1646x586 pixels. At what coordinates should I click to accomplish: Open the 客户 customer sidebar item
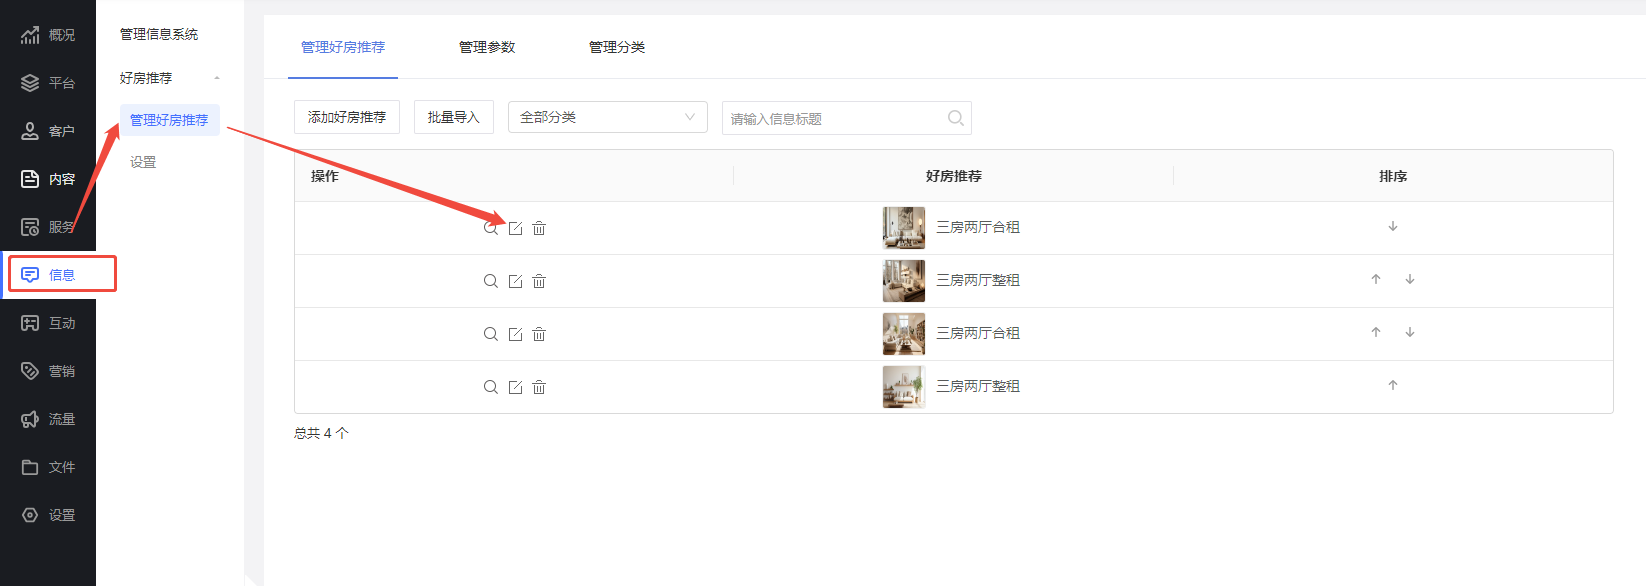coord(48,131)
